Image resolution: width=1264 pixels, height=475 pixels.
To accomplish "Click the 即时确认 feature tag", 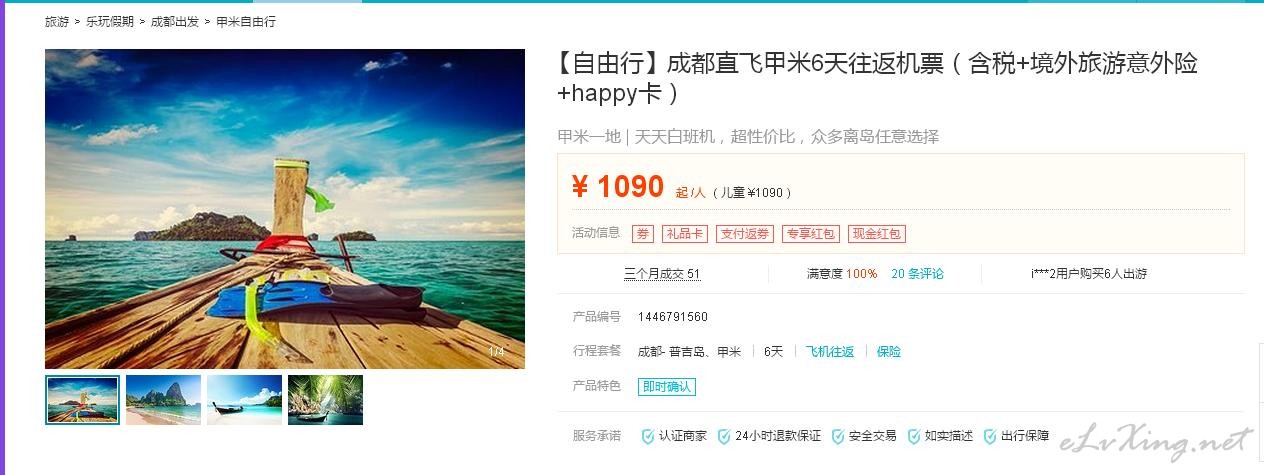I will pos(667,387).
